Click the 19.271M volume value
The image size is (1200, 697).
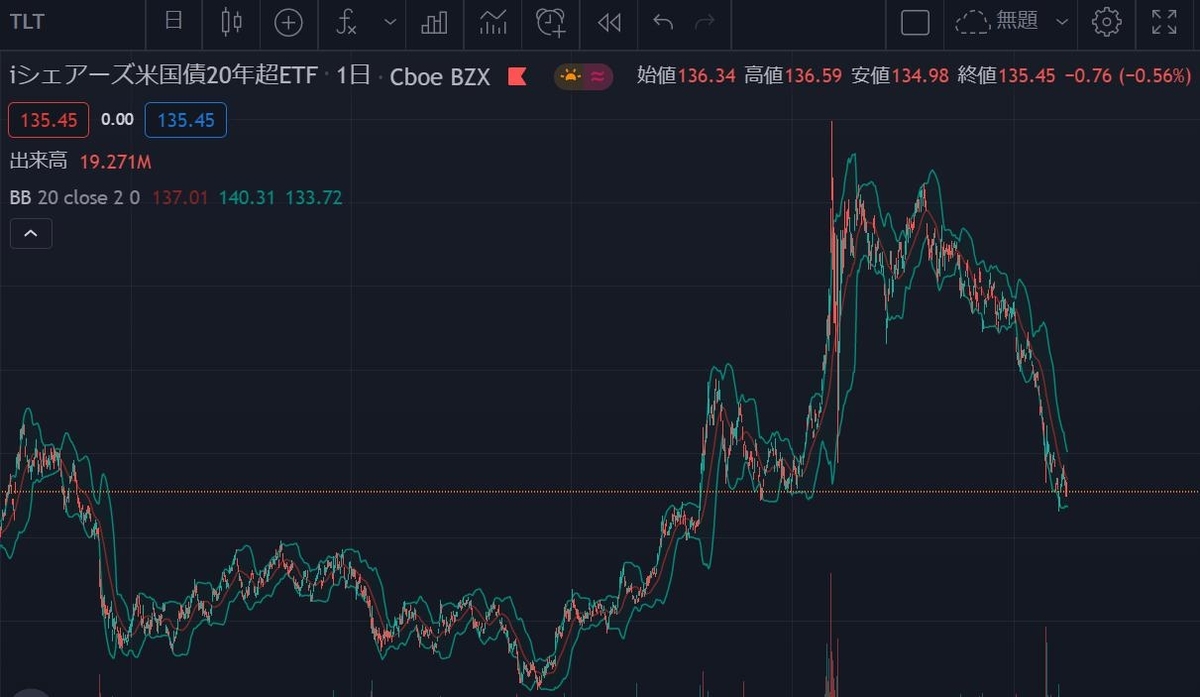(116, 162)
